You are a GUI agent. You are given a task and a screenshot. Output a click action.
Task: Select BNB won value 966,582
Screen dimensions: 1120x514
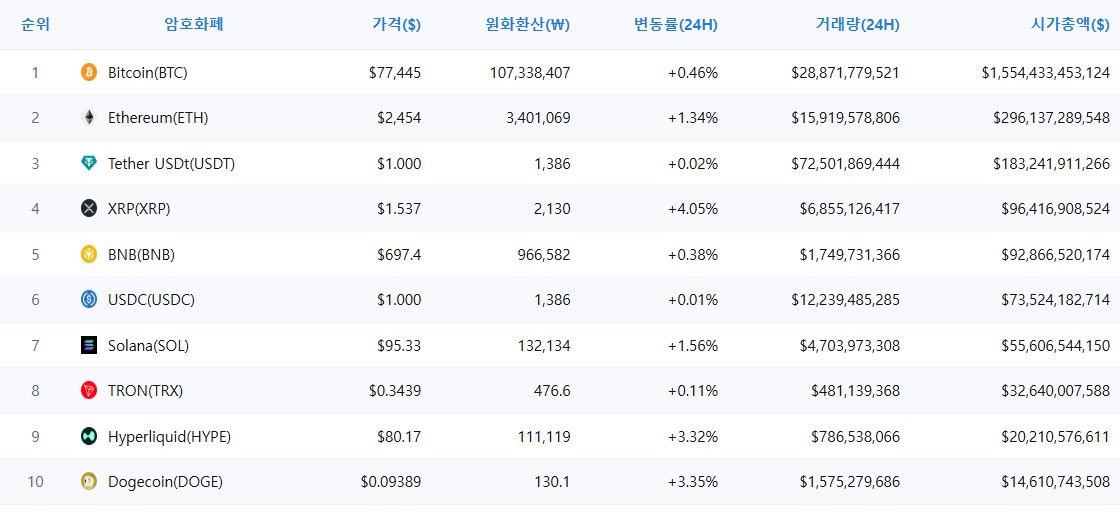pos(544,254)
